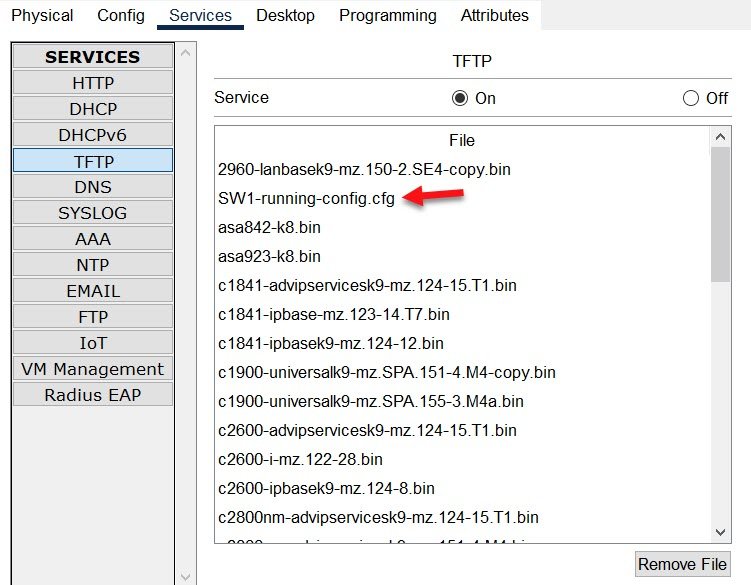This screenshot has height=585, width=751.
Task: Select c2600-i-mz.122-28.bin file
Action: pos(300,459)
